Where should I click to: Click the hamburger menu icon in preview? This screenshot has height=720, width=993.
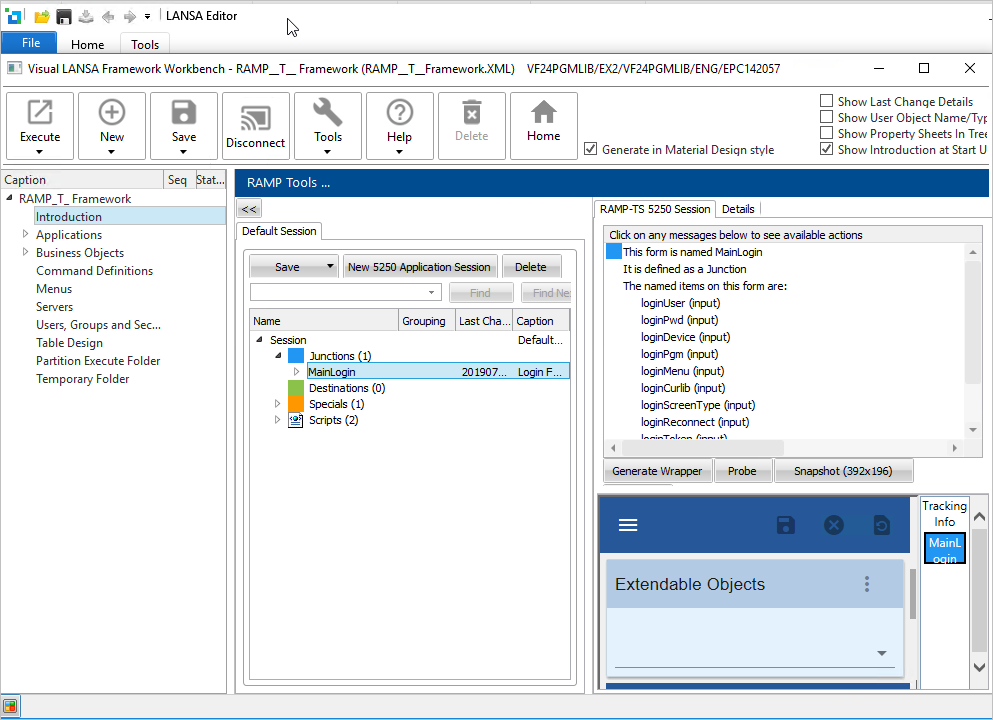[x=628, y=525]
